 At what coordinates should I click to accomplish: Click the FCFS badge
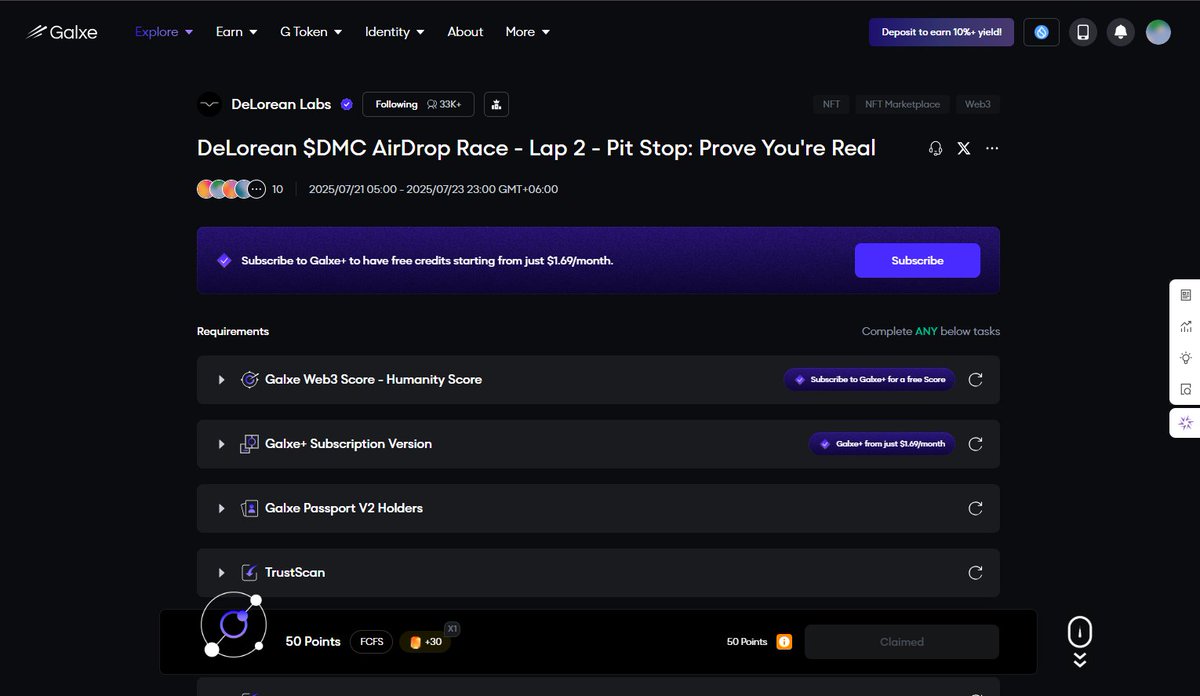(x=371, y=642)
